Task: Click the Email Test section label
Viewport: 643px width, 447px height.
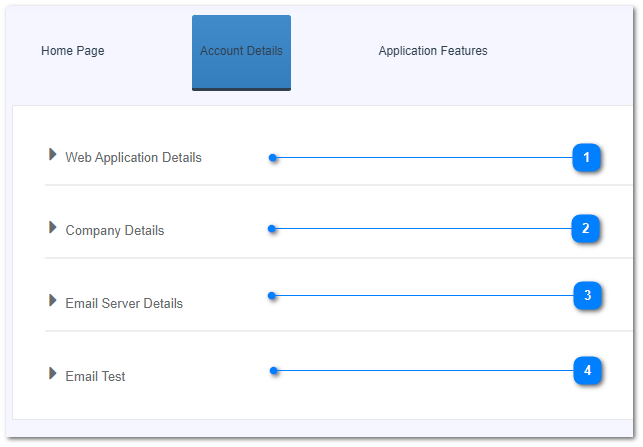Action: point(95,376)
